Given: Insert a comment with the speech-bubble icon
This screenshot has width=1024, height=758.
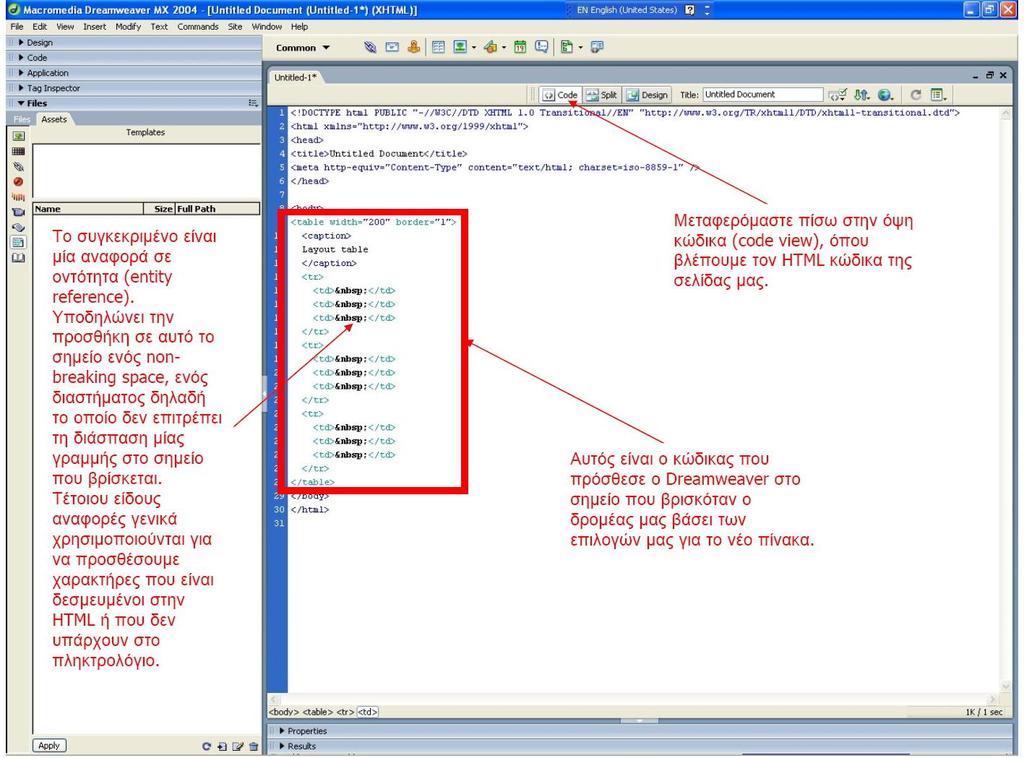Looking at the screenshot, I should pyautogui.click(x=541, y=47).
